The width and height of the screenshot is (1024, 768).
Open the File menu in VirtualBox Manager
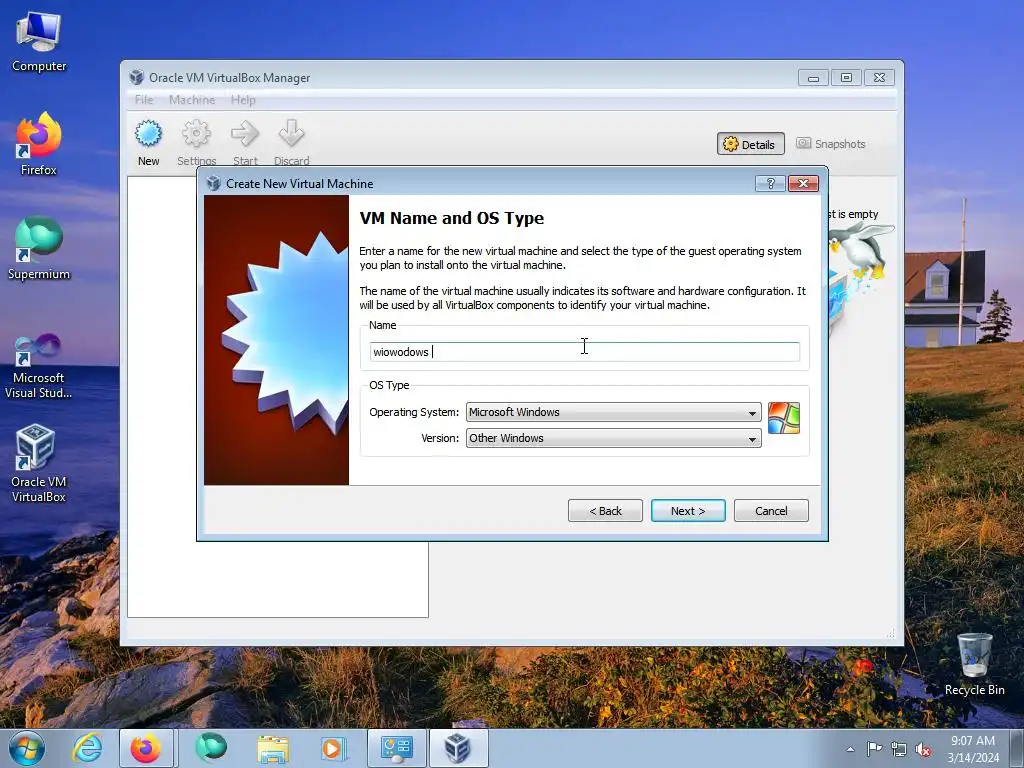click(144, 100)
